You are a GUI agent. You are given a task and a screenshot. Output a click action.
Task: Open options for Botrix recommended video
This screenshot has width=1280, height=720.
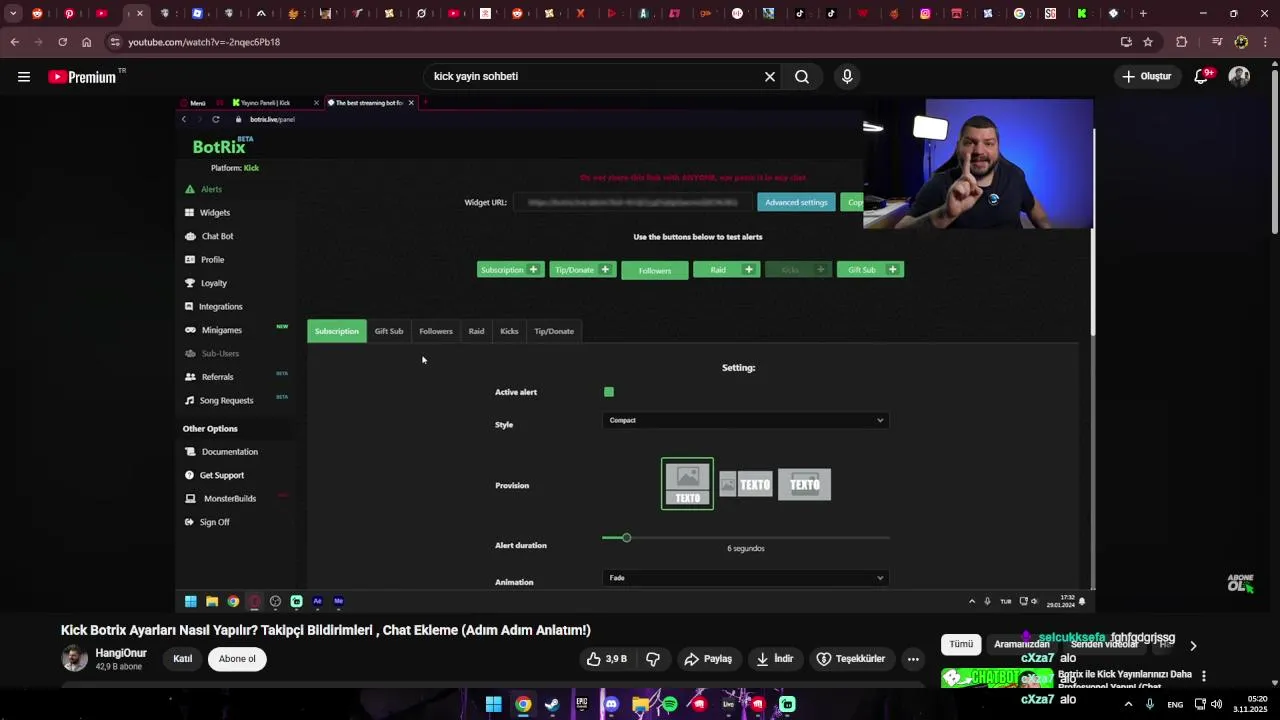coord(1204,676)
